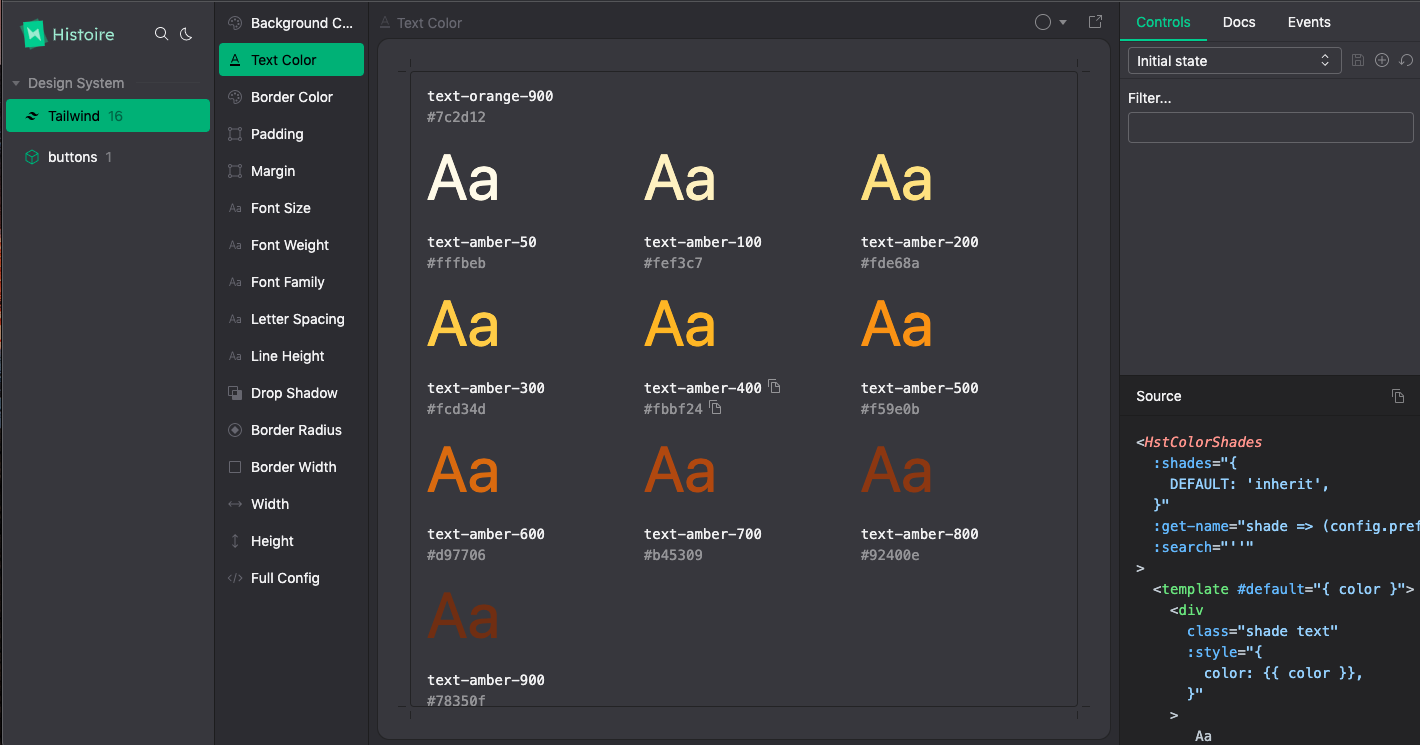Image resolution: width=1420 pixels, height=745 pixels.
Task: Click the text-orange-900 label
Action: click(490, 96)
